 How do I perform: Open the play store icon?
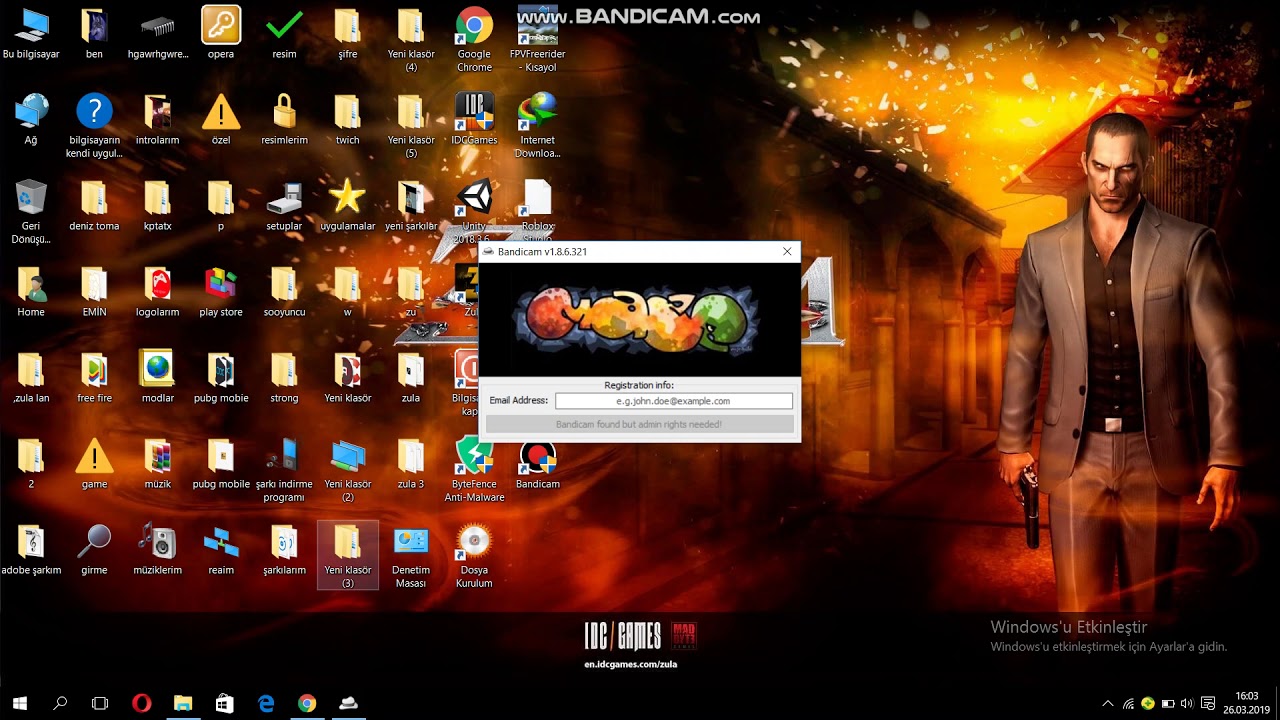[x=221, y=284]
